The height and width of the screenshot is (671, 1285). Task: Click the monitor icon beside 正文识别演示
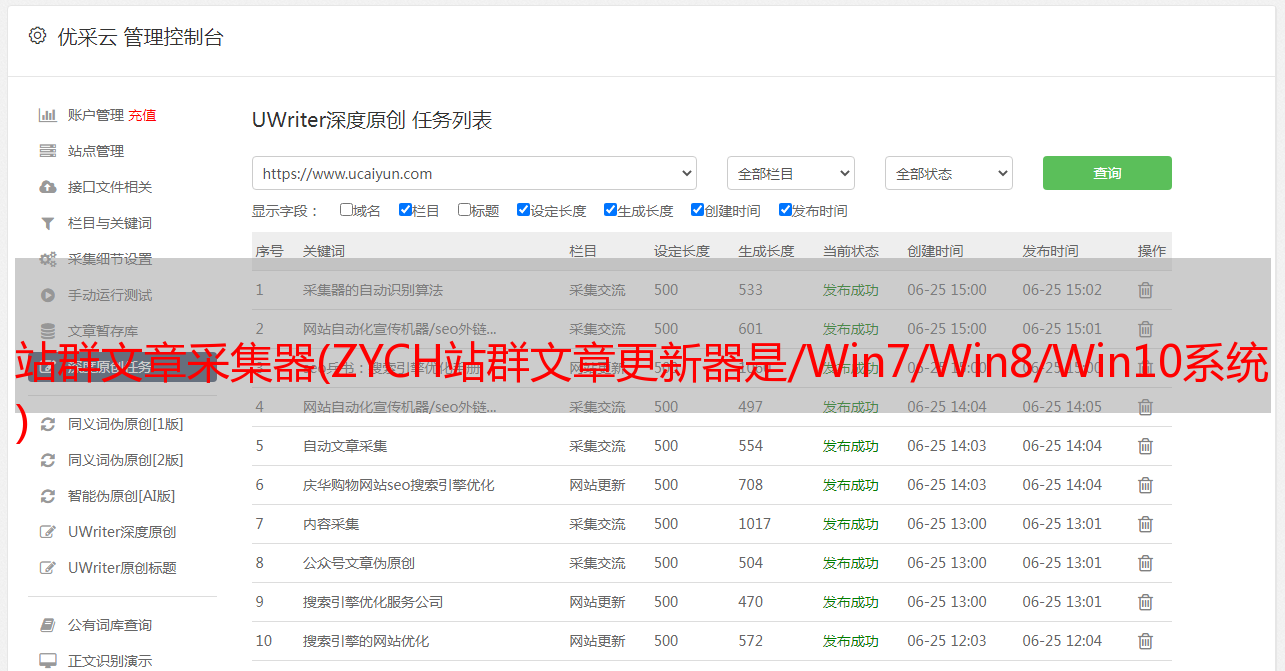click(x=47, y=661)
